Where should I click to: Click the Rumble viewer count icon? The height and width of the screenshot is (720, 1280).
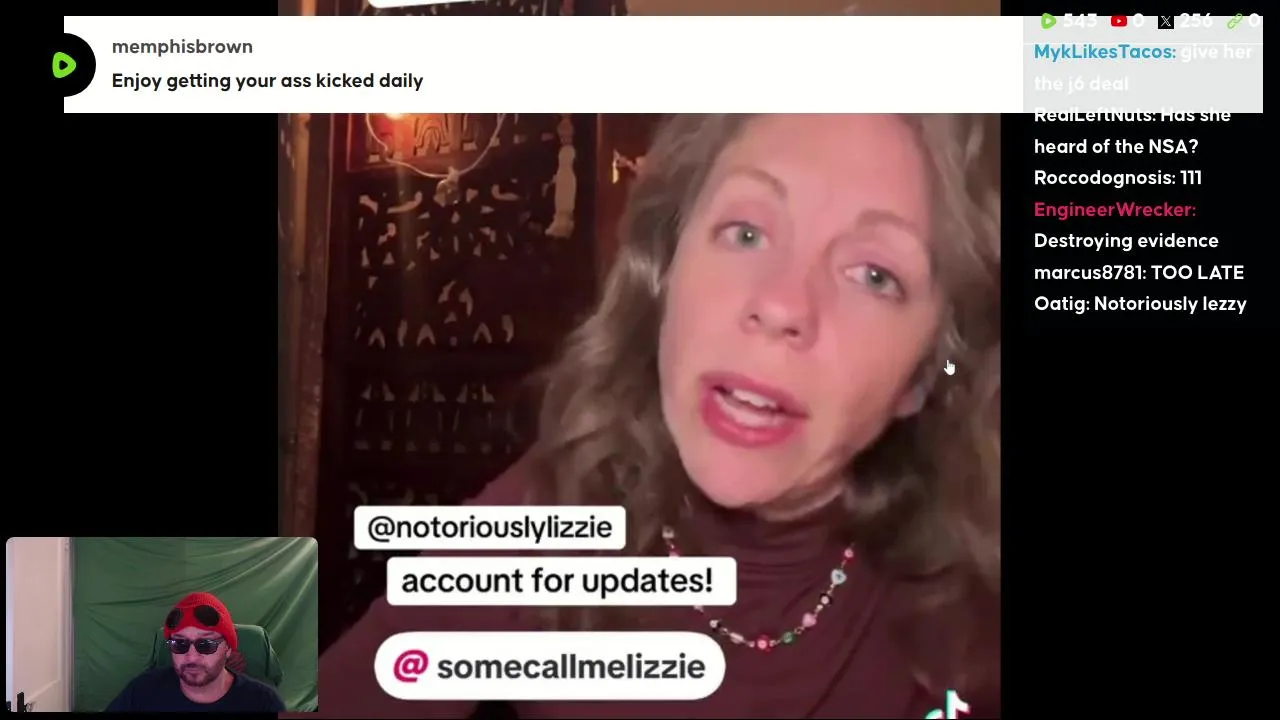pyautogui.click(x=1047, y=20)
